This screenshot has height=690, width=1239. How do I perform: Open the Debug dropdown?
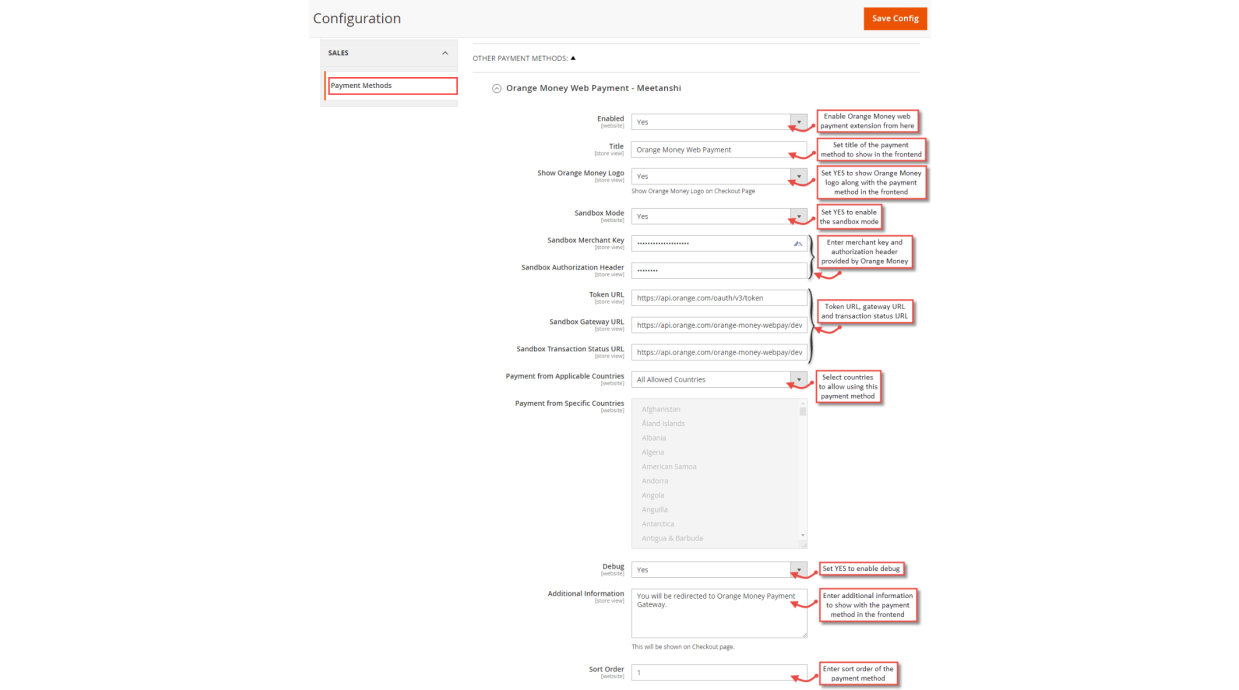click(x=719, y=570)
